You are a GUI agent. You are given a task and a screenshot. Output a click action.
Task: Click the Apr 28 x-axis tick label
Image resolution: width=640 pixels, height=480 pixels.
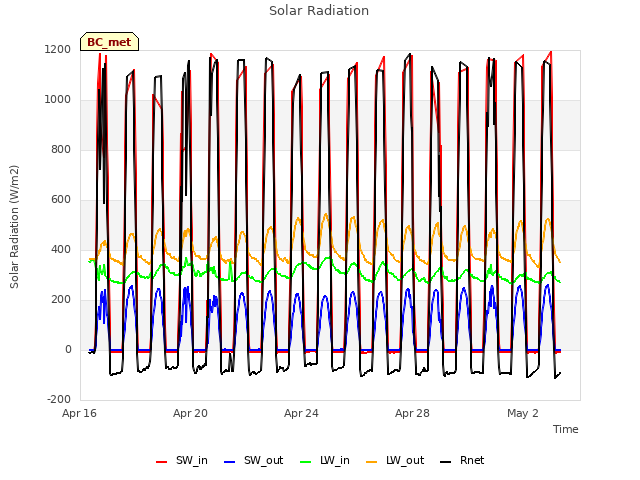coord(412,413)
